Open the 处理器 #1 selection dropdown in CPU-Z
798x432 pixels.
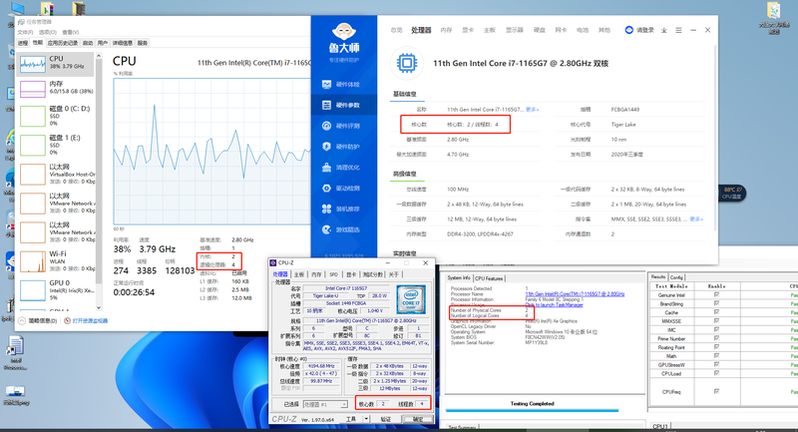(326, 404)
